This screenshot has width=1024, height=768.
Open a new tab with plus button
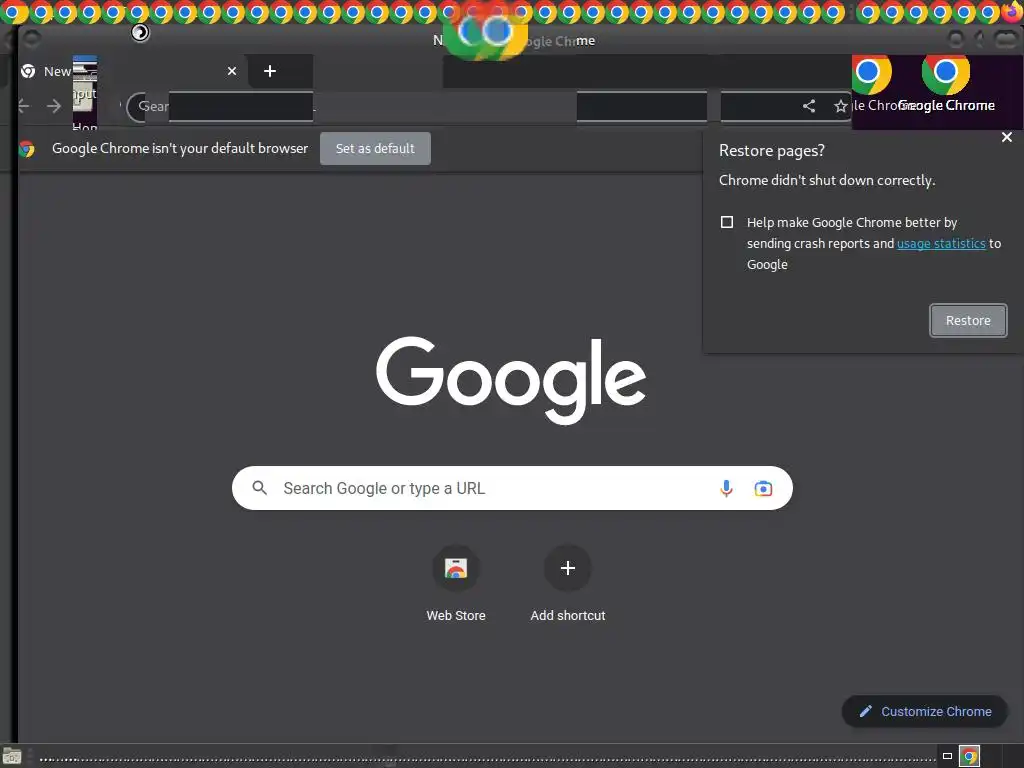[x=270, y=71]
